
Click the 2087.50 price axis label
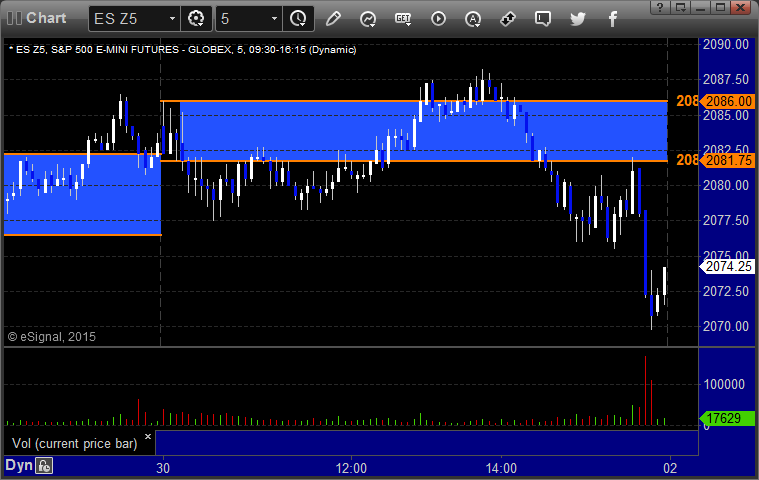[726, 79]
